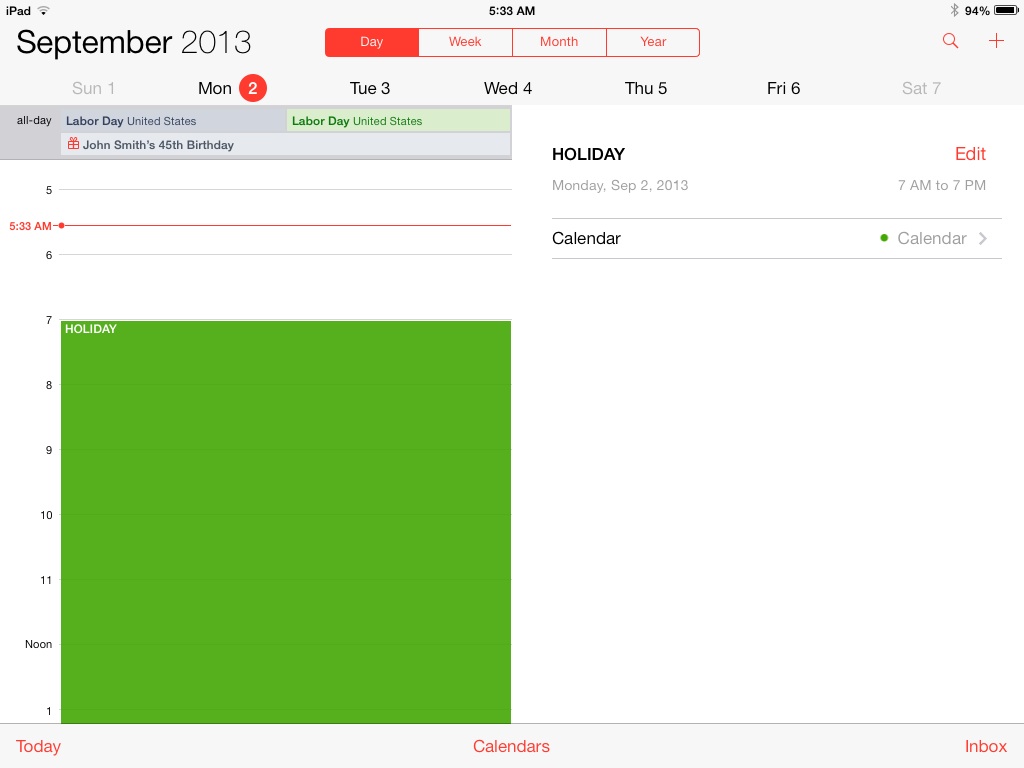Switch to Month view
The image size is (1024, 768).
tap(559, 42)
